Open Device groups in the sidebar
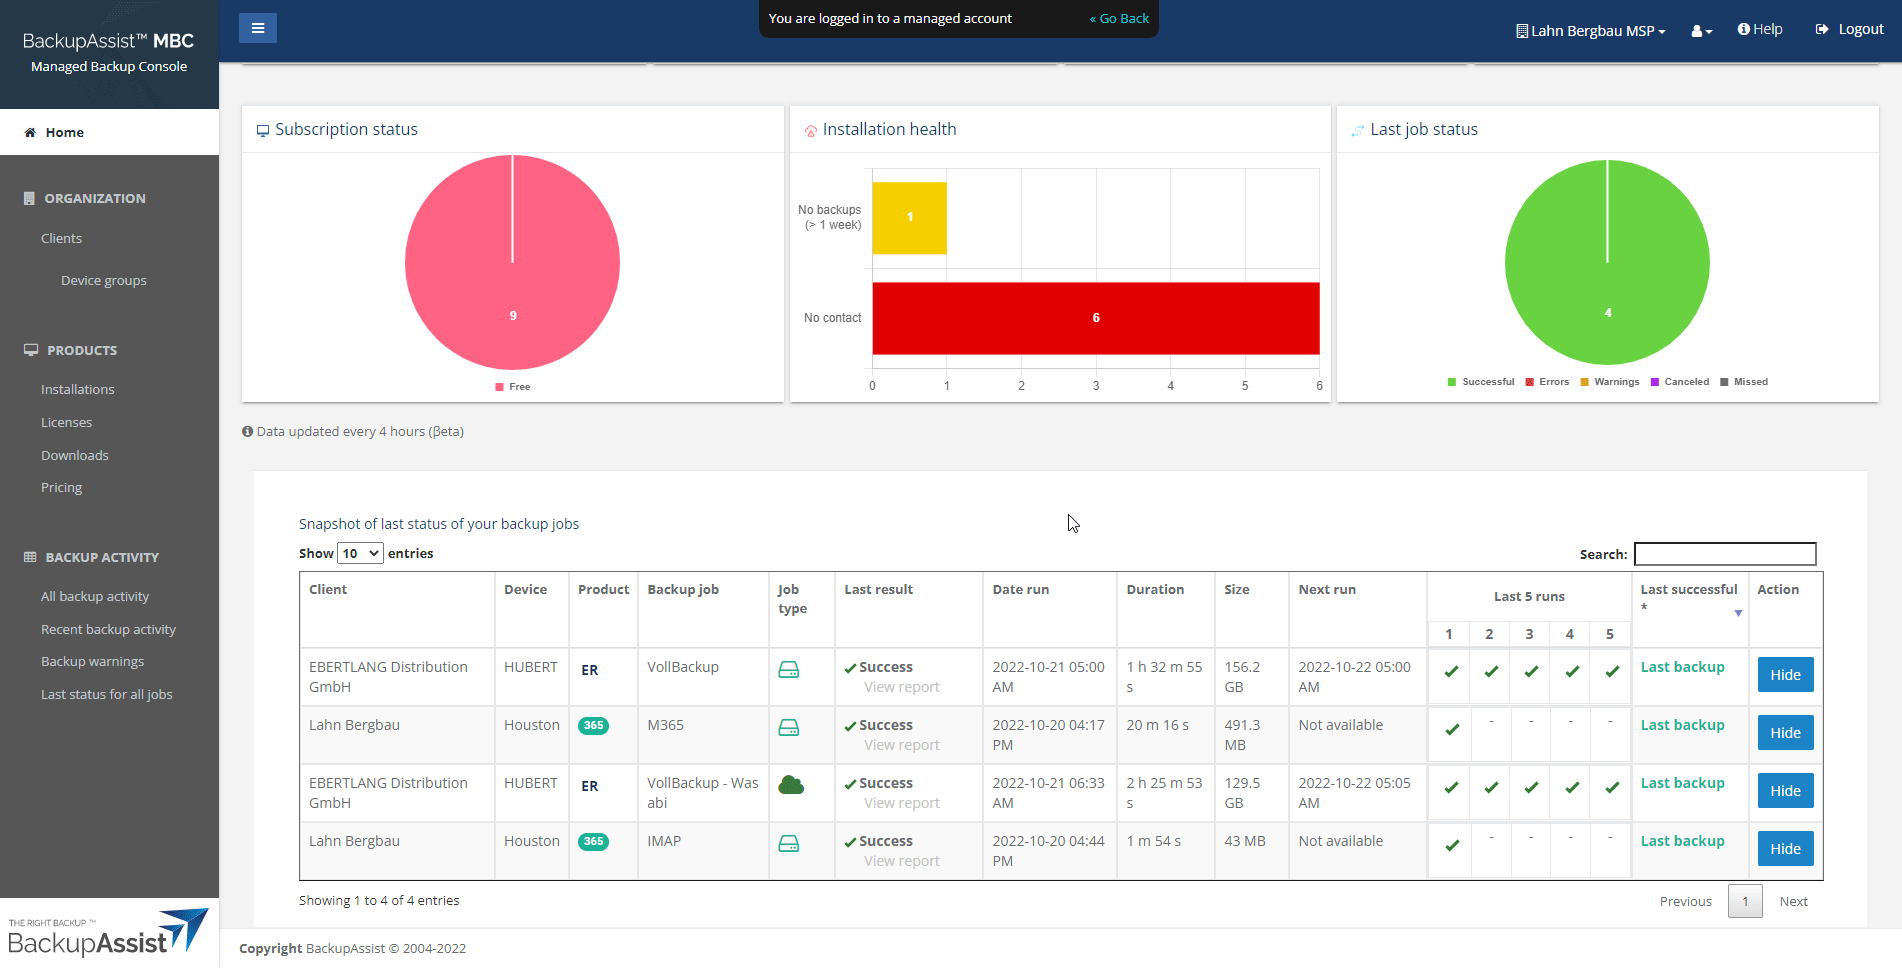The image size is (1902, 968). coord(103,280)
